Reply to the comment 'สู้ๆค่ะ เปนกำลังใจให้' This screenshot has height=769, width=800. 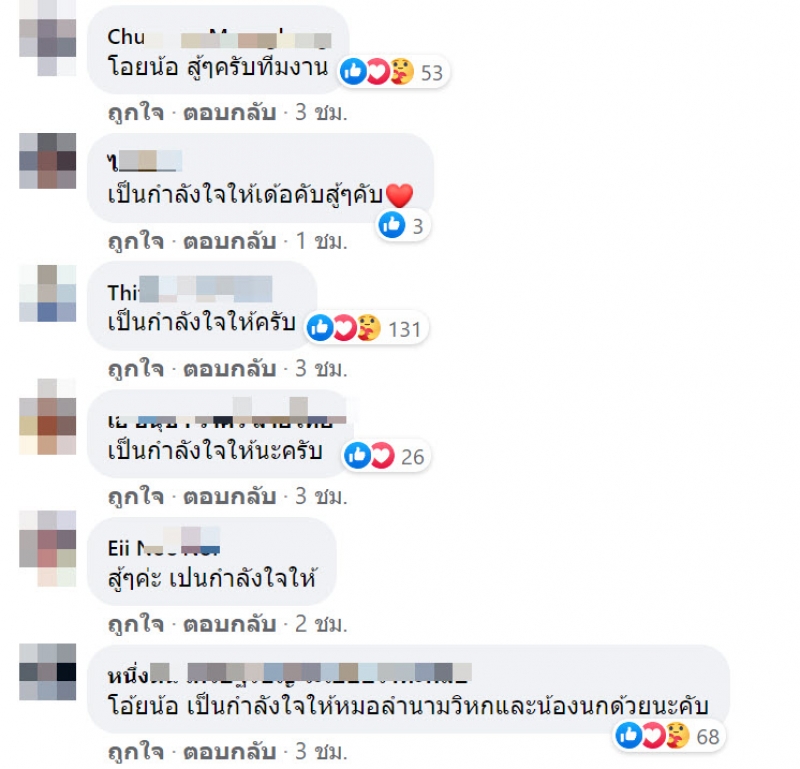coord(230,624)
